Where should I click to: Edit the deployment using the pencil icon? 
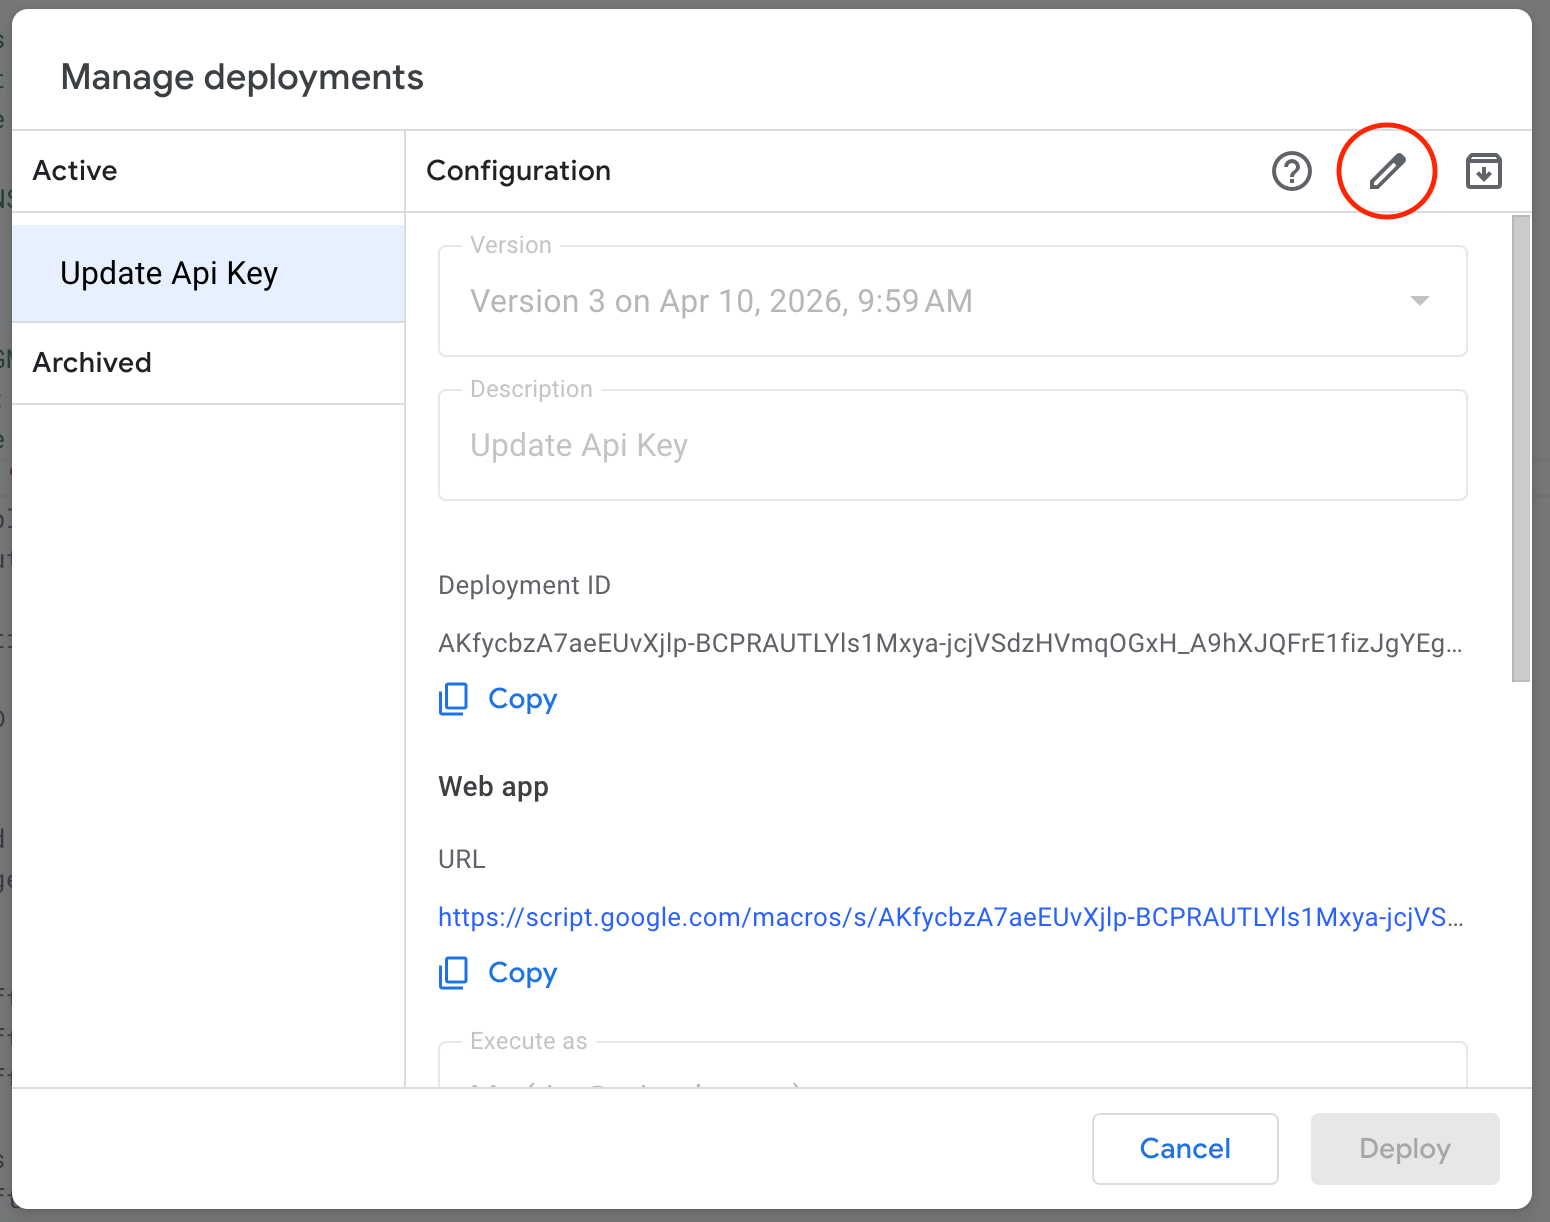click(1387, 171)
